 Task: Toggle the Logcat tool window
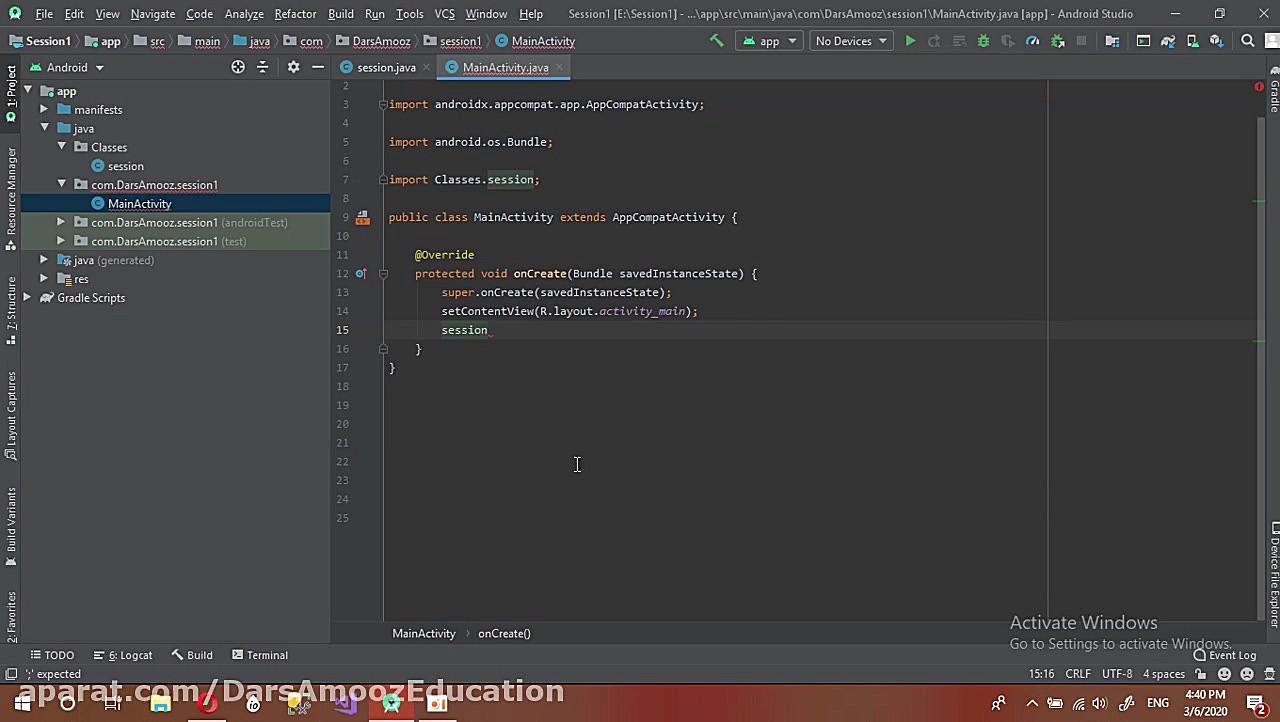pyautogui.click(x=129, y=655)
